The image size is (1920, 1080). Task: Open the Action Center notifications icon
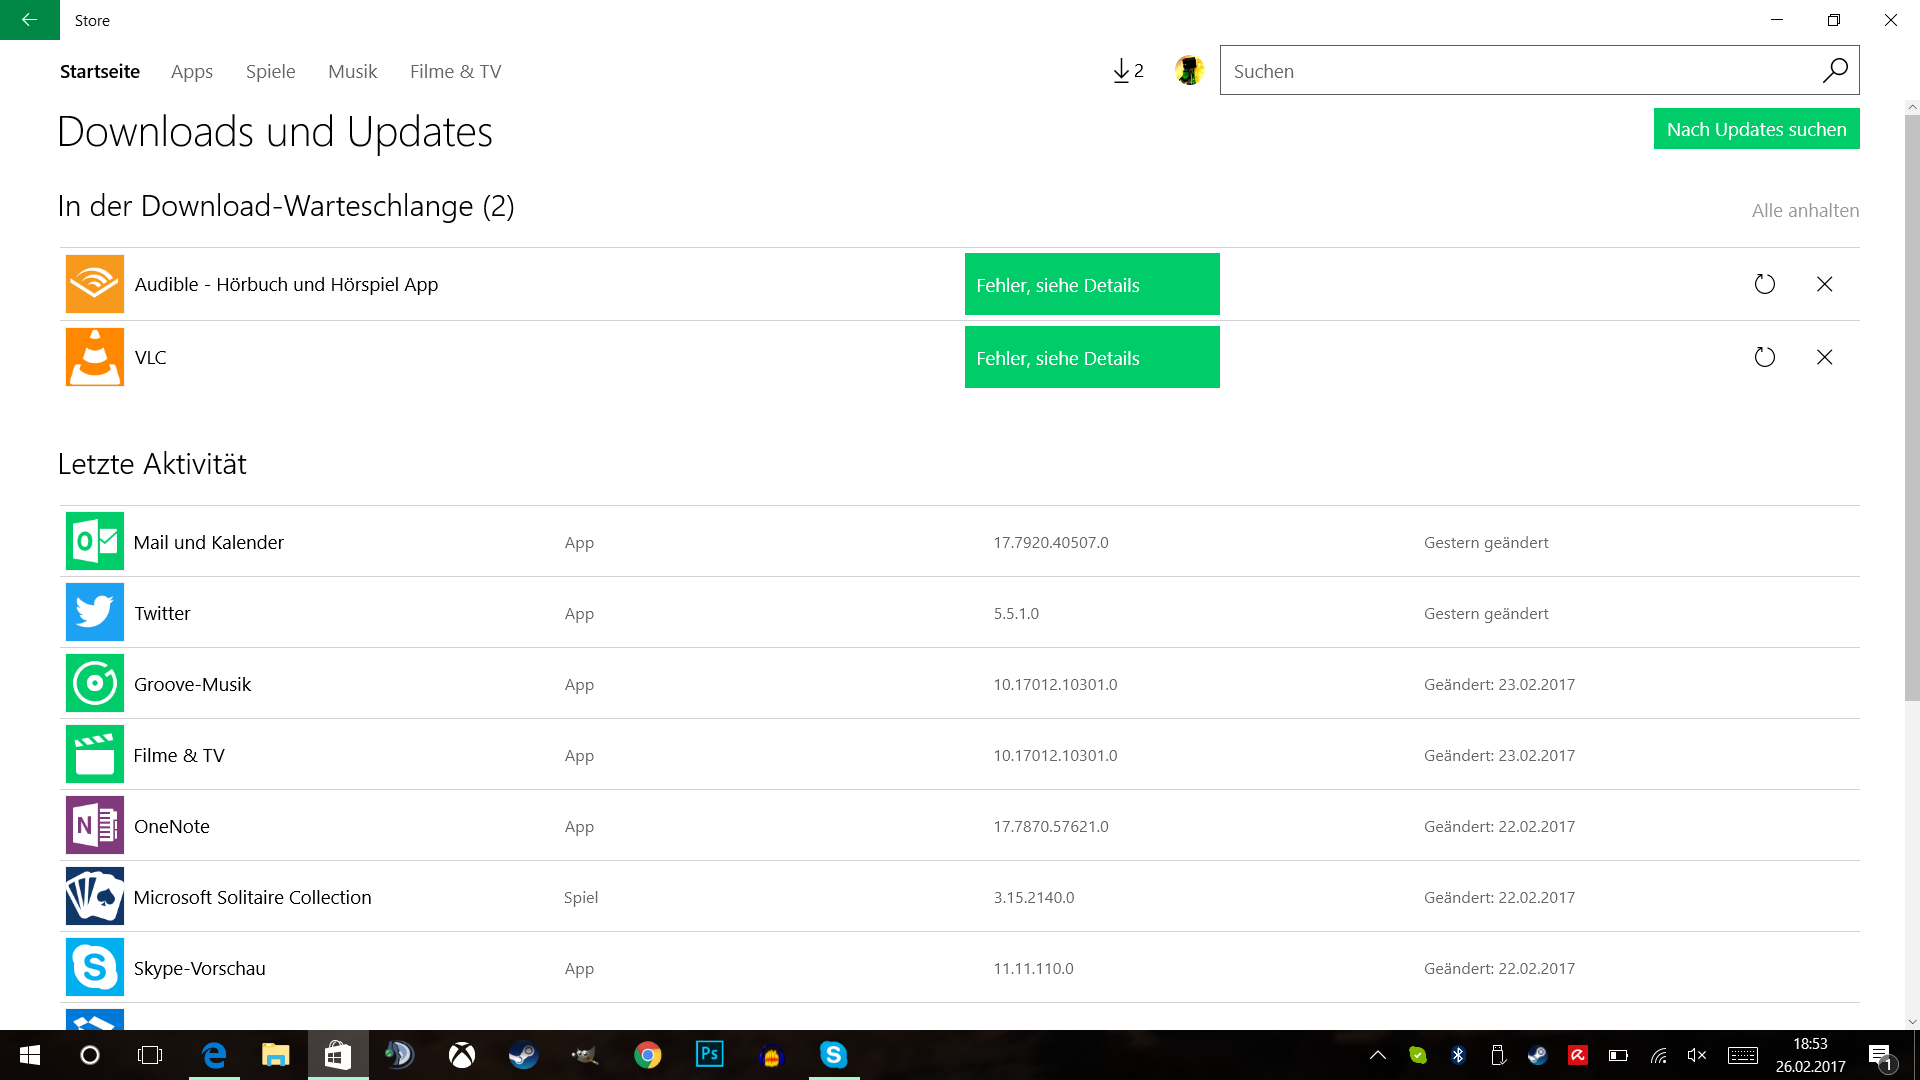point(1881,1055)
